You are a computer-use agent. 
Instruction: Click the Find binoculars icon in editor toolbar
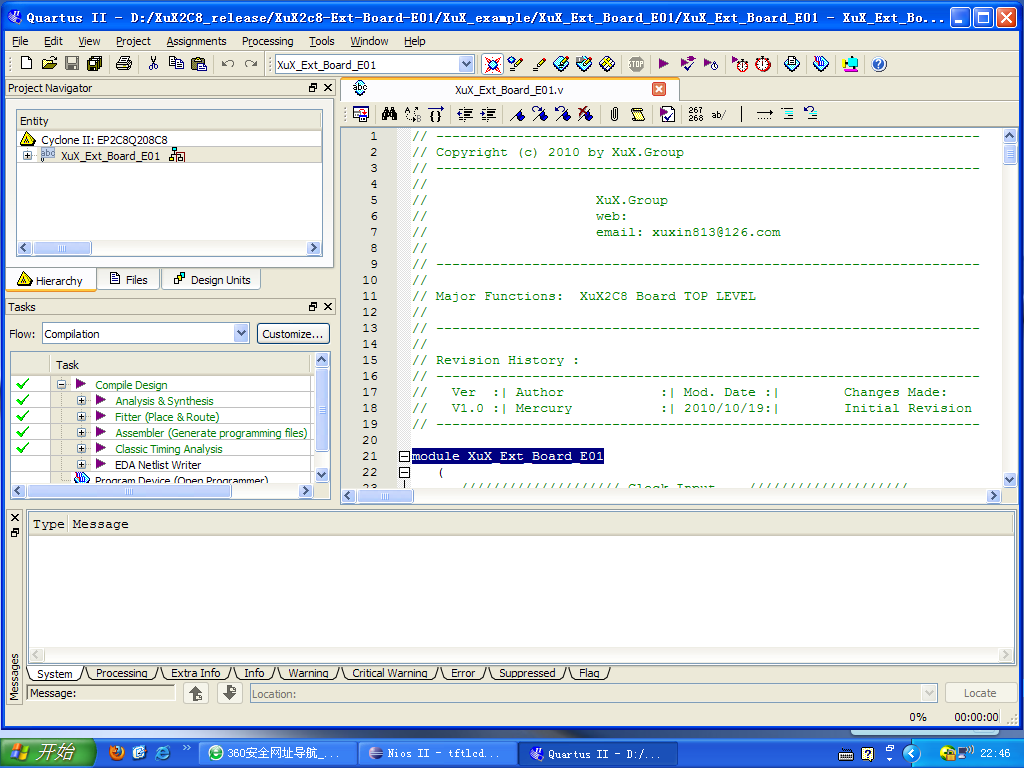click(389, 114)
